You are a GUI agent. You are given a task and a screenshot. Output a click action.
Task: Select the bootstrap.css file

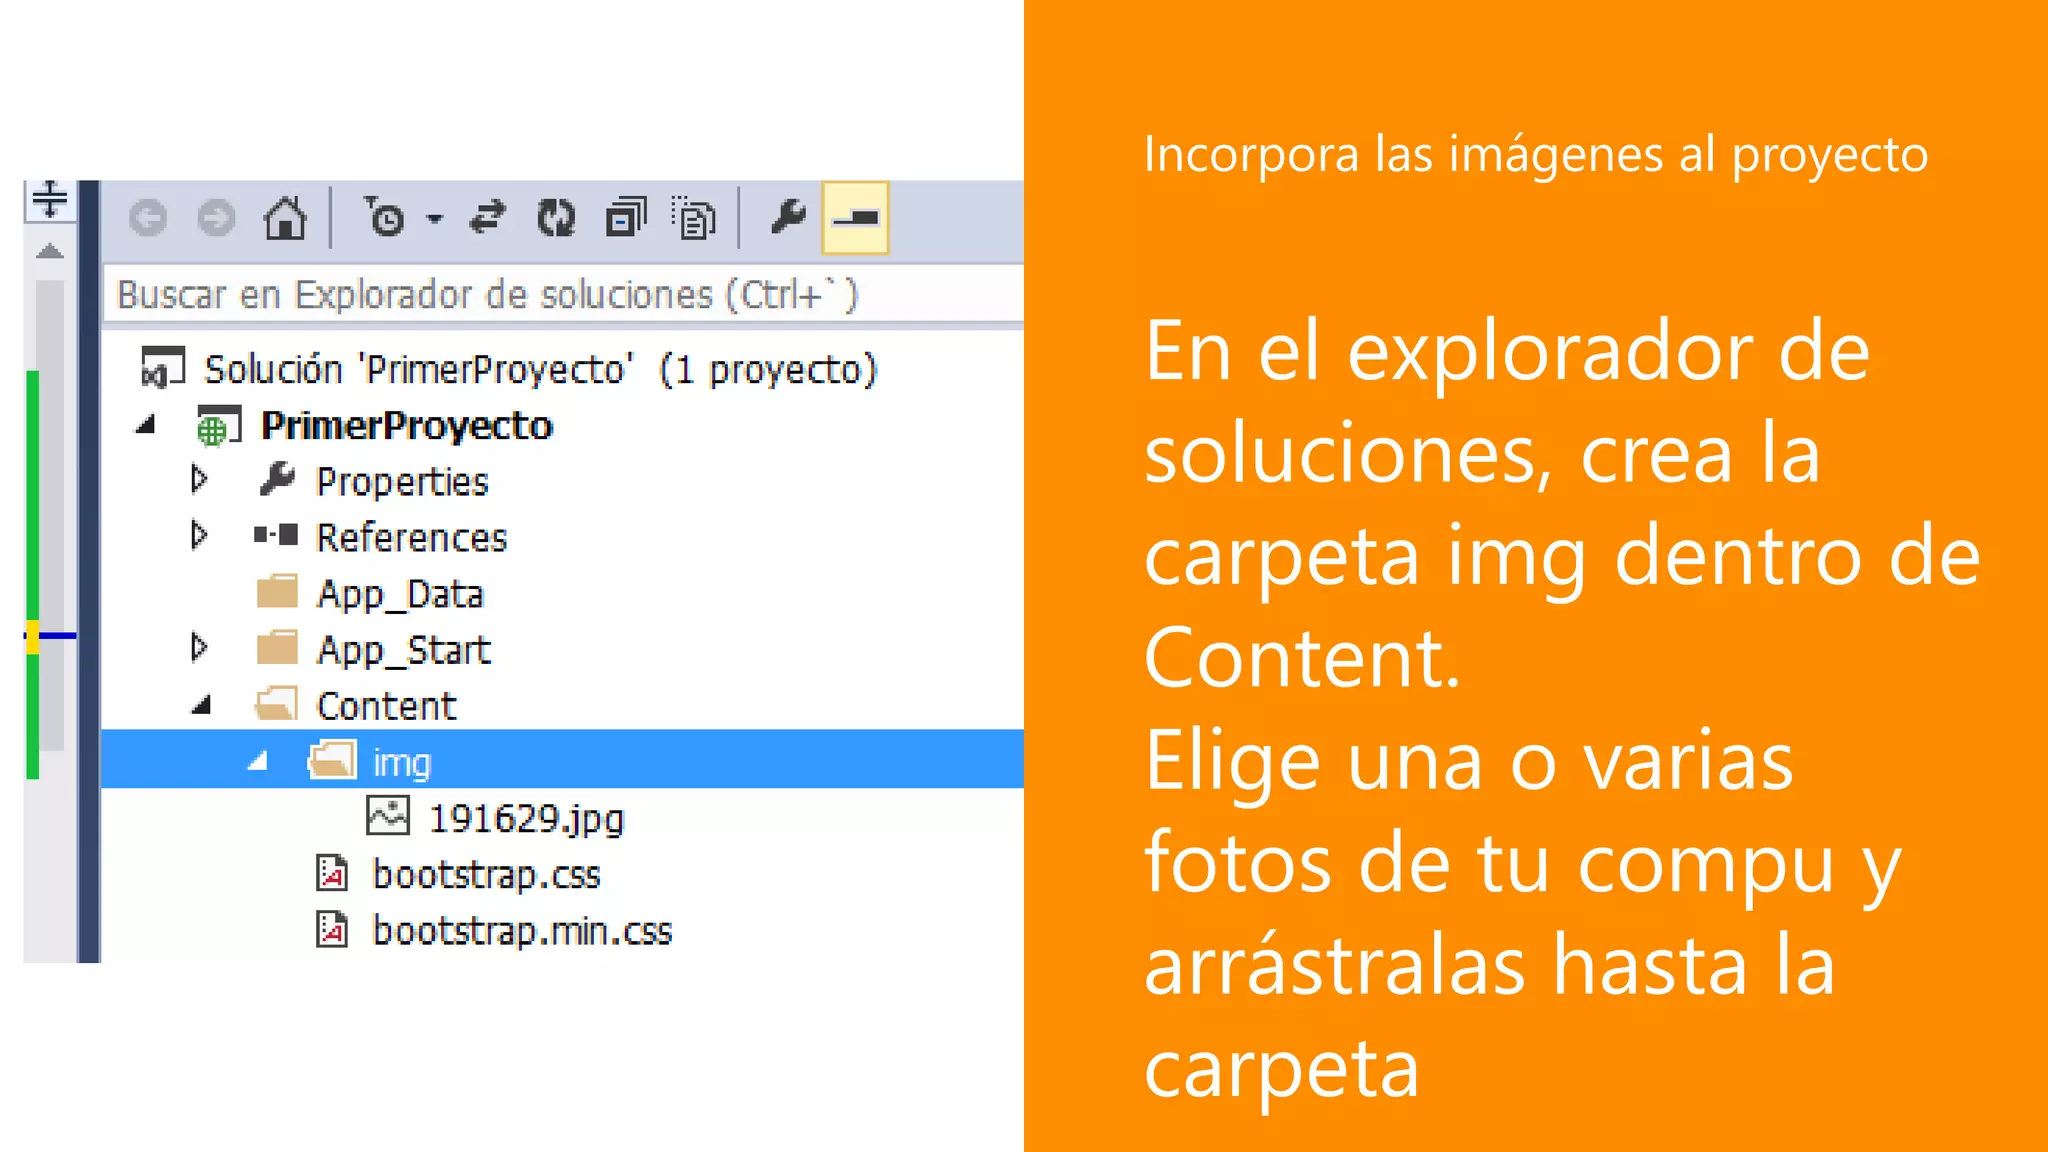tap(486, 875)
